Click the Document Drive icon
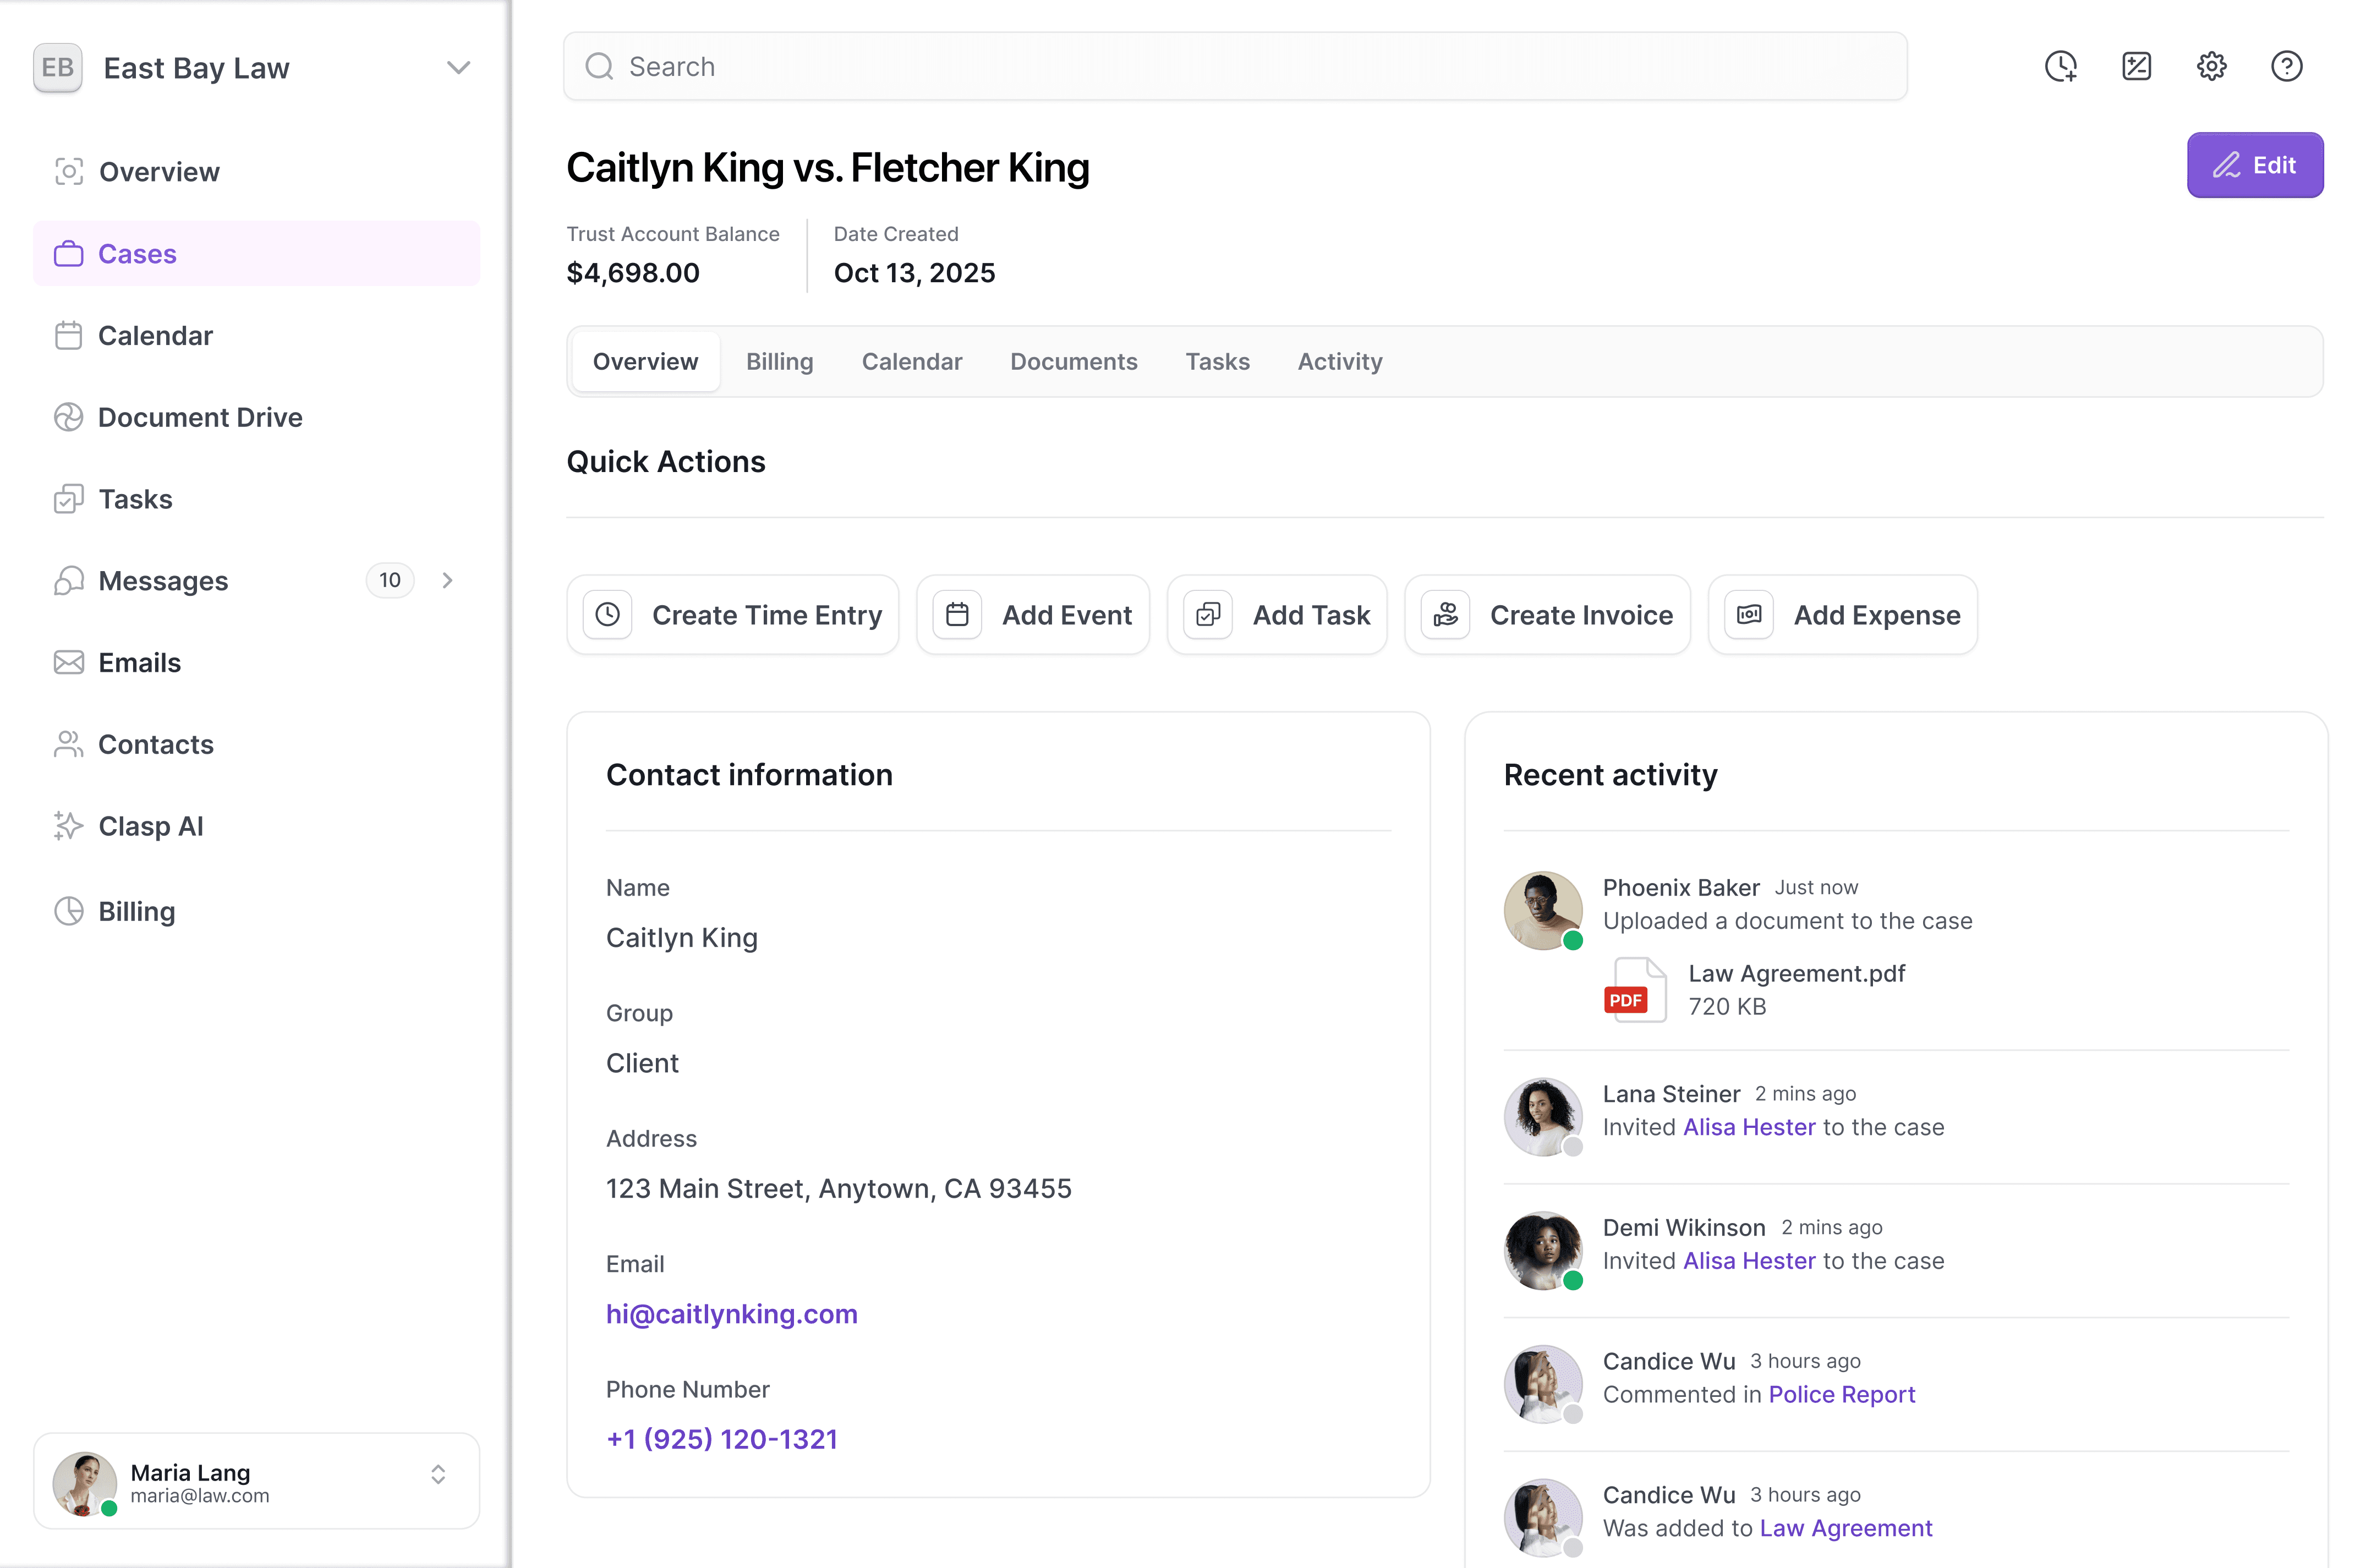The width and height of the screenshot is (2377, 1568). (x=68, y=417)
